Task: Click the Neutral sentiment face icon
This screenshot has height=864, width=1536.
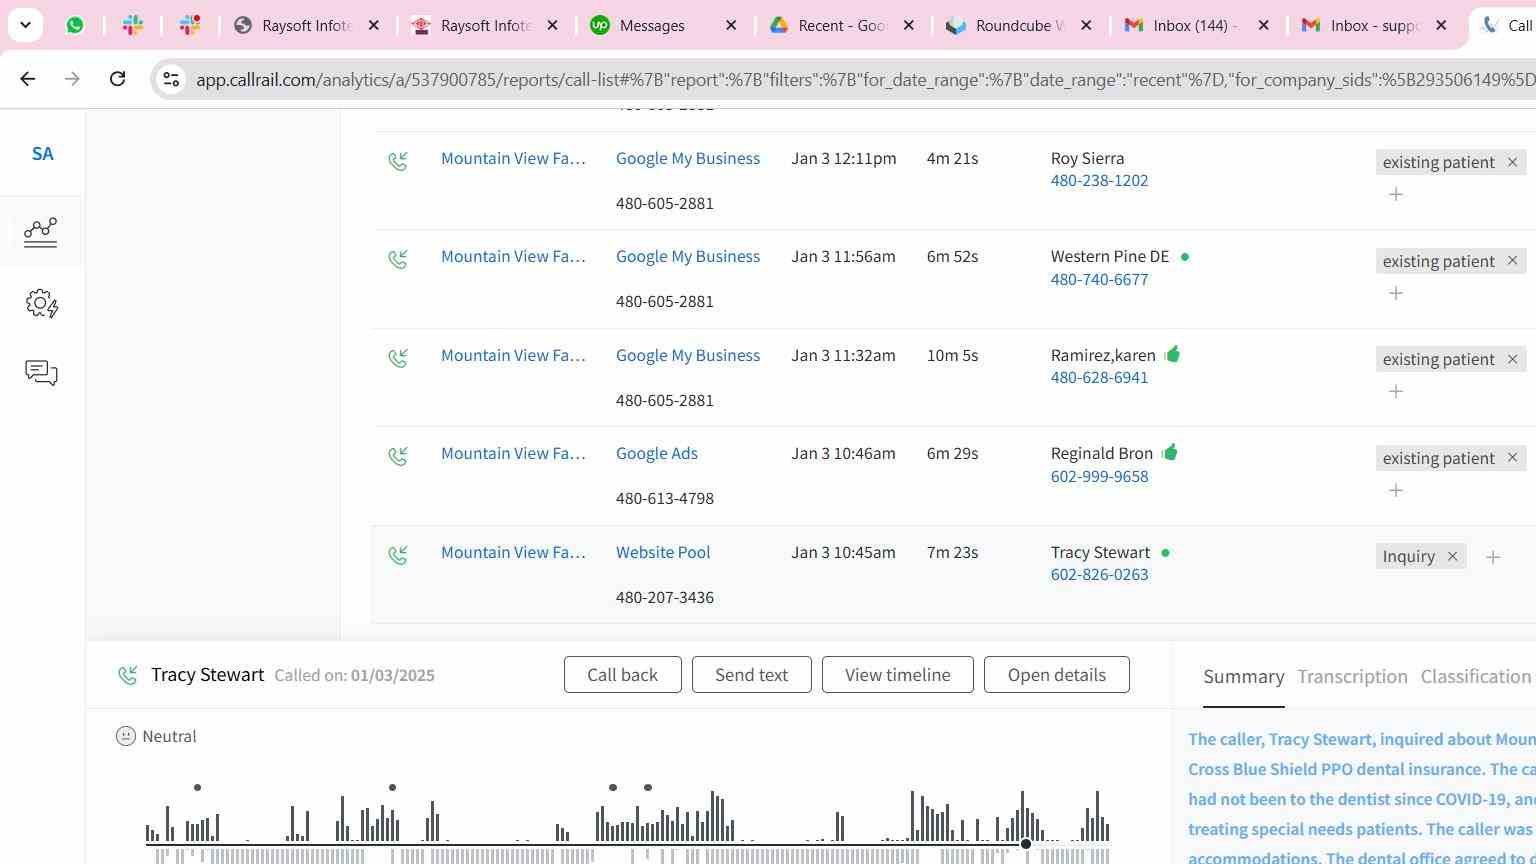Action: (x=126, y=737)
